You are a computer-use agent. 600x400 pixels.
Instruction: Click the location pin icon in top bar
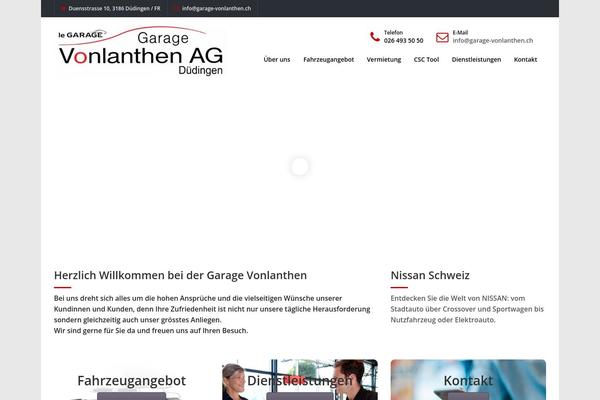63,8
